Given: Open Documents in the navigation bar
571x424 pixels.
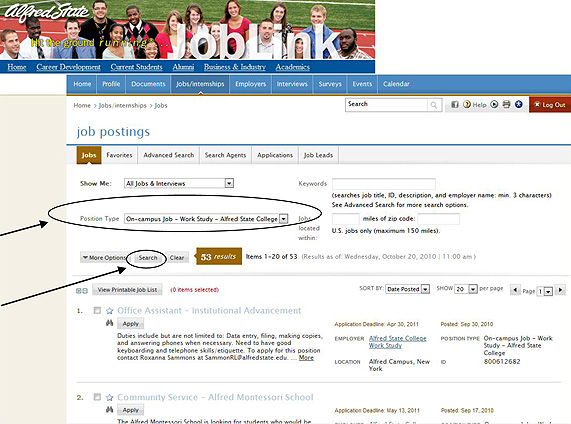Looking at the screenshot, I should [x=148, y=84].
